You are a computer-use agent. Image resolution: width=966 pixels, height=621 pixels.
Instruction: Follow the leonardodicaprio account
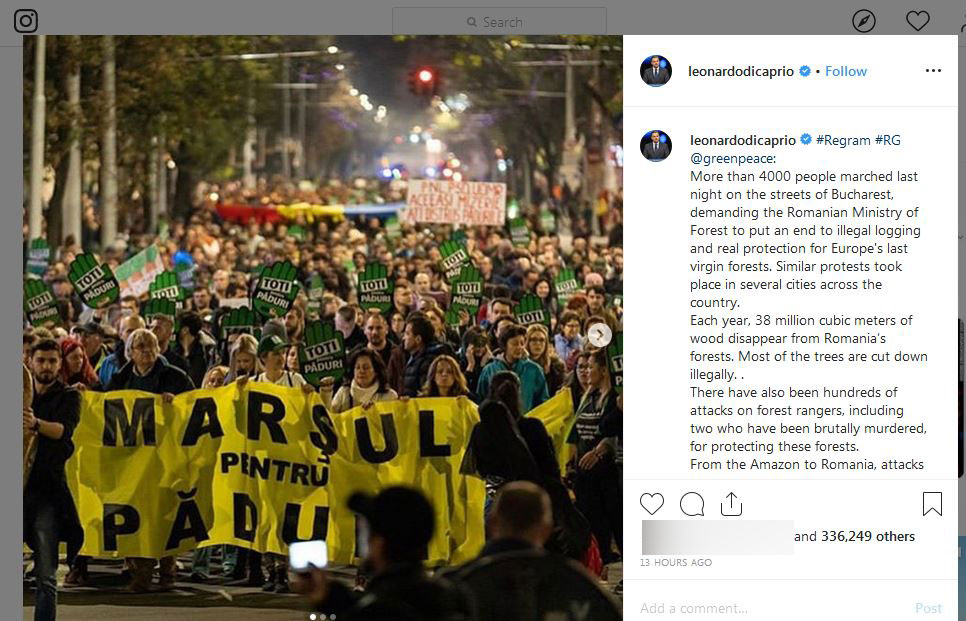coord(846,71)
